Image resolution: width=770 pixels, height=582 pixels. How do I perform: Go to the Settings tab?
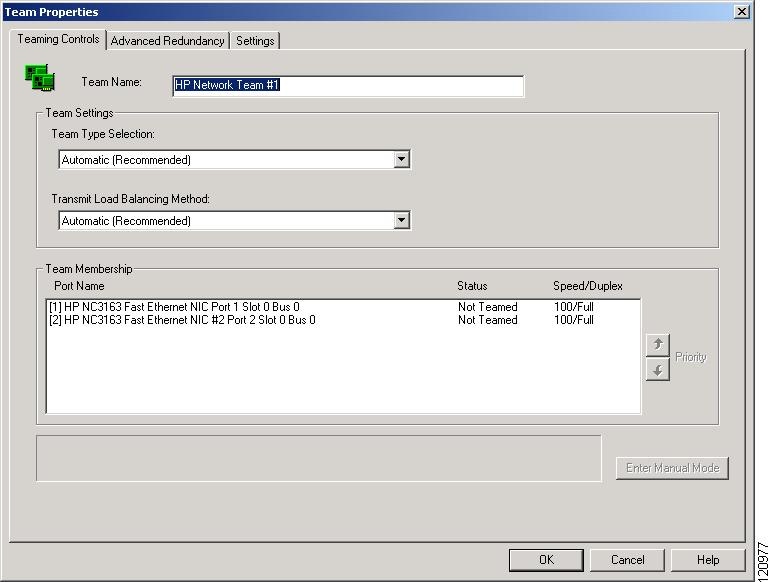point(255,41)
